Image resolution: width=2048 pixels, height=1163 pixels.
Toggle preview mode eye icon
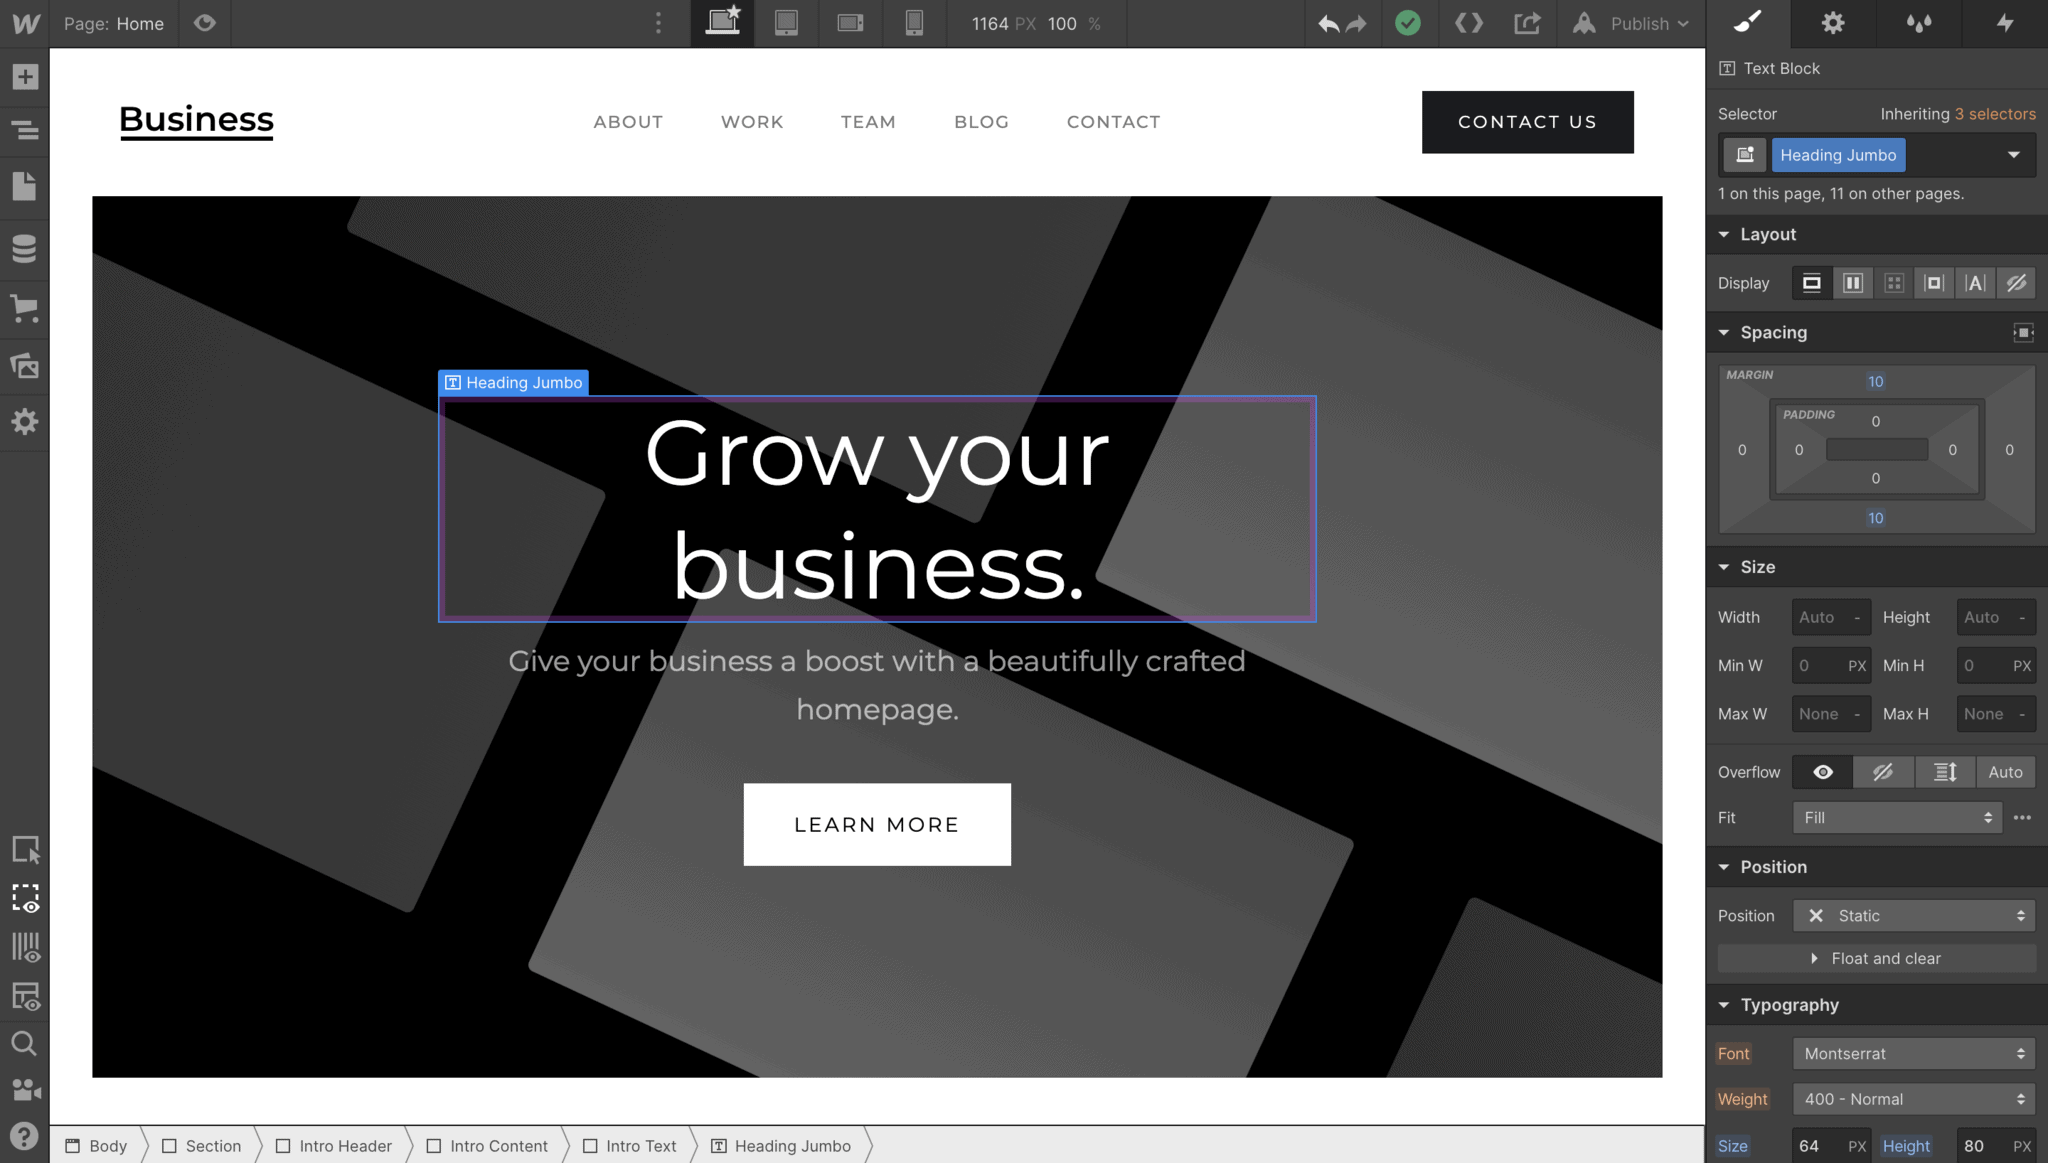205,23
